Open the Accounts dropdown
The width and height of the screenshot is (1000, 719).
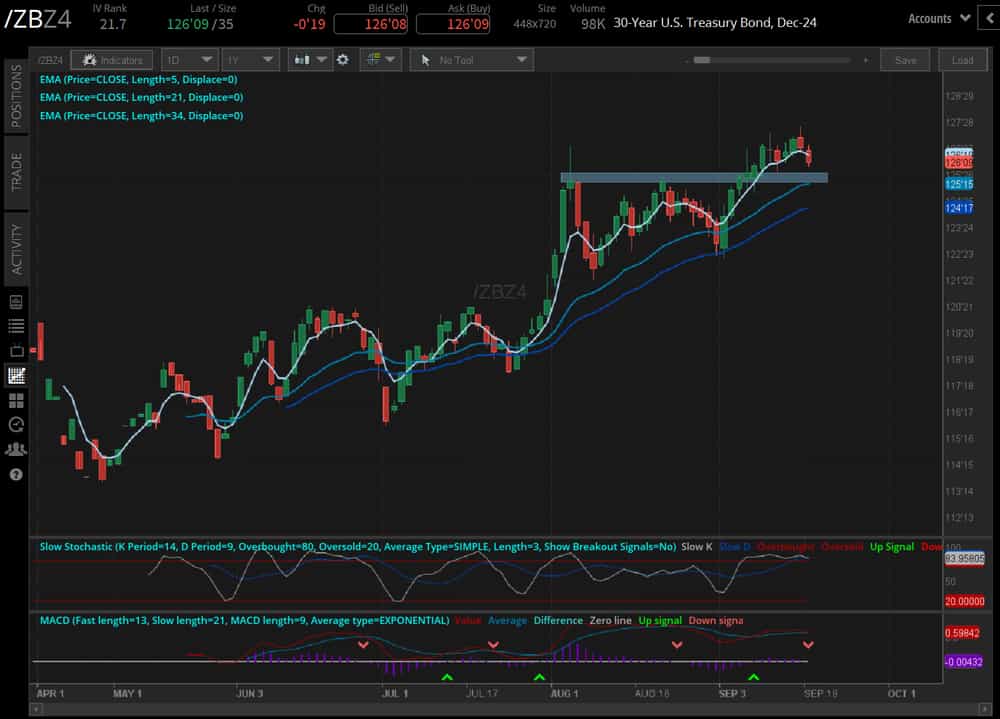[939, 19]
